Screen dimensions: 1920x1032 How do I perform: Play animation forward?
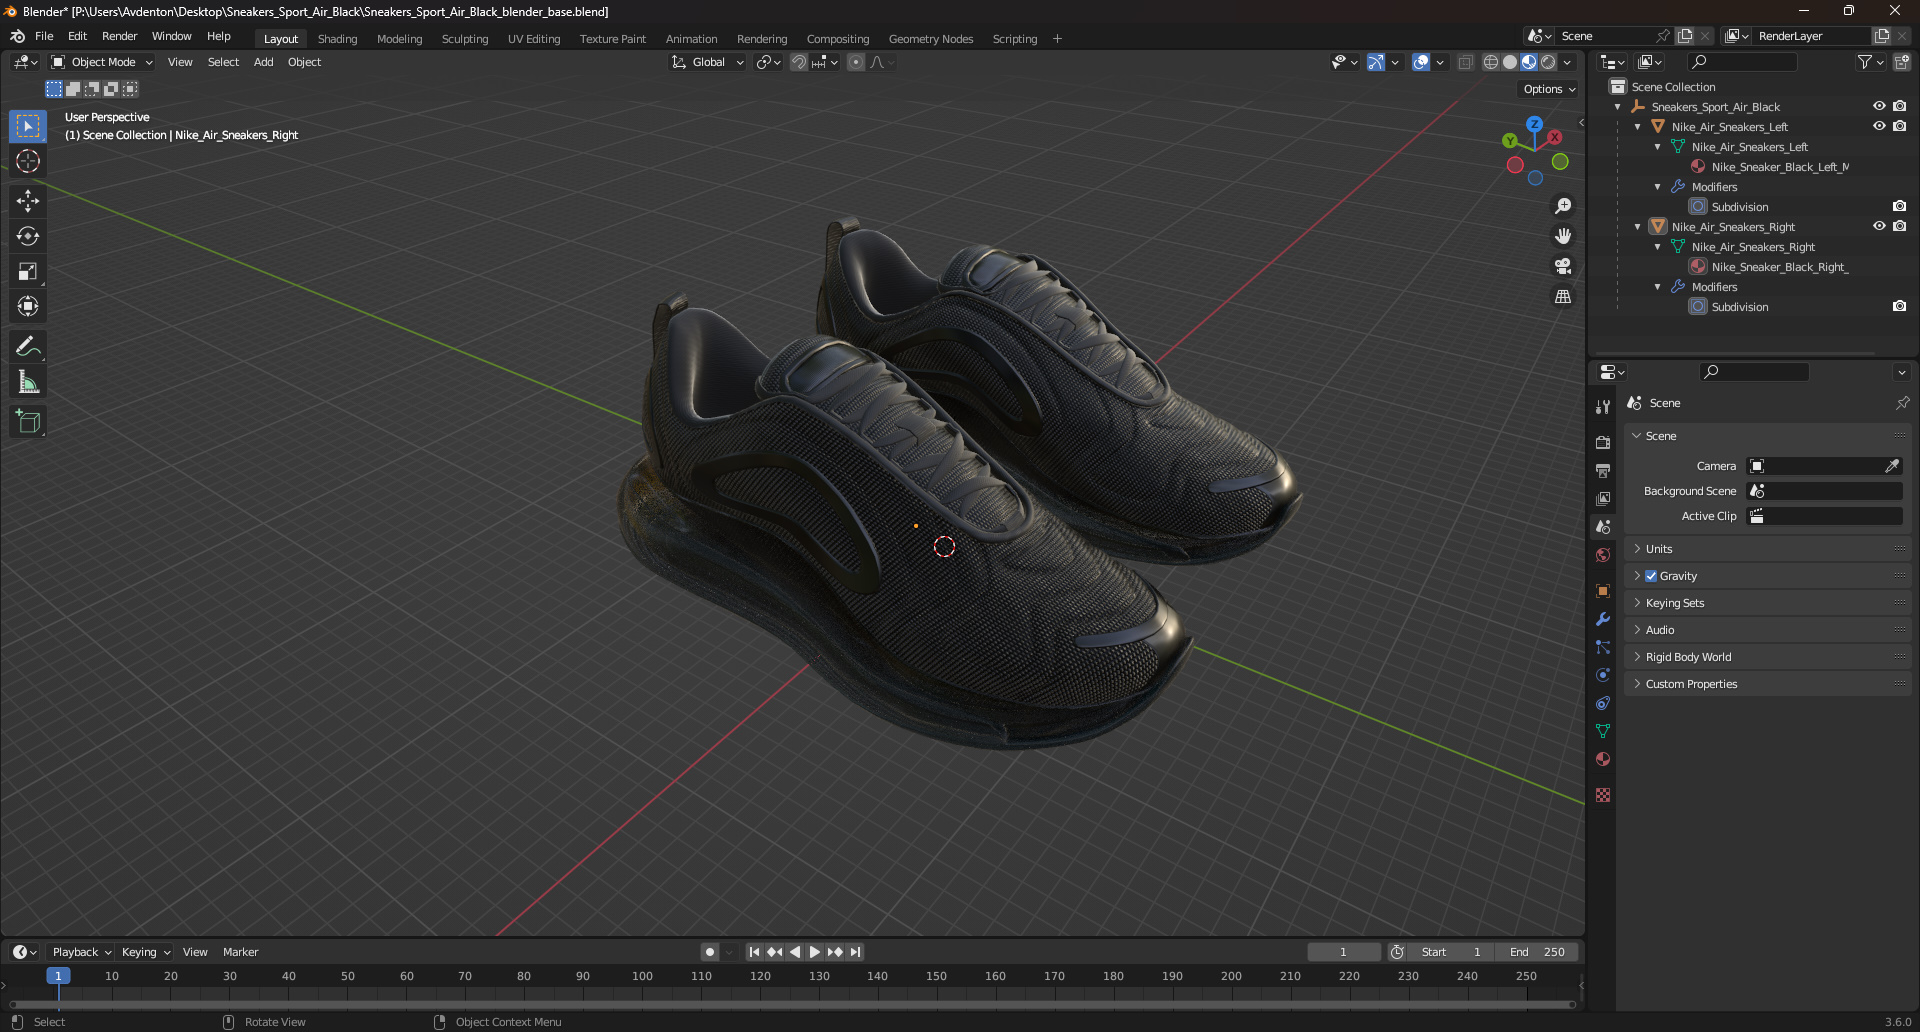[x=814, y=952]
